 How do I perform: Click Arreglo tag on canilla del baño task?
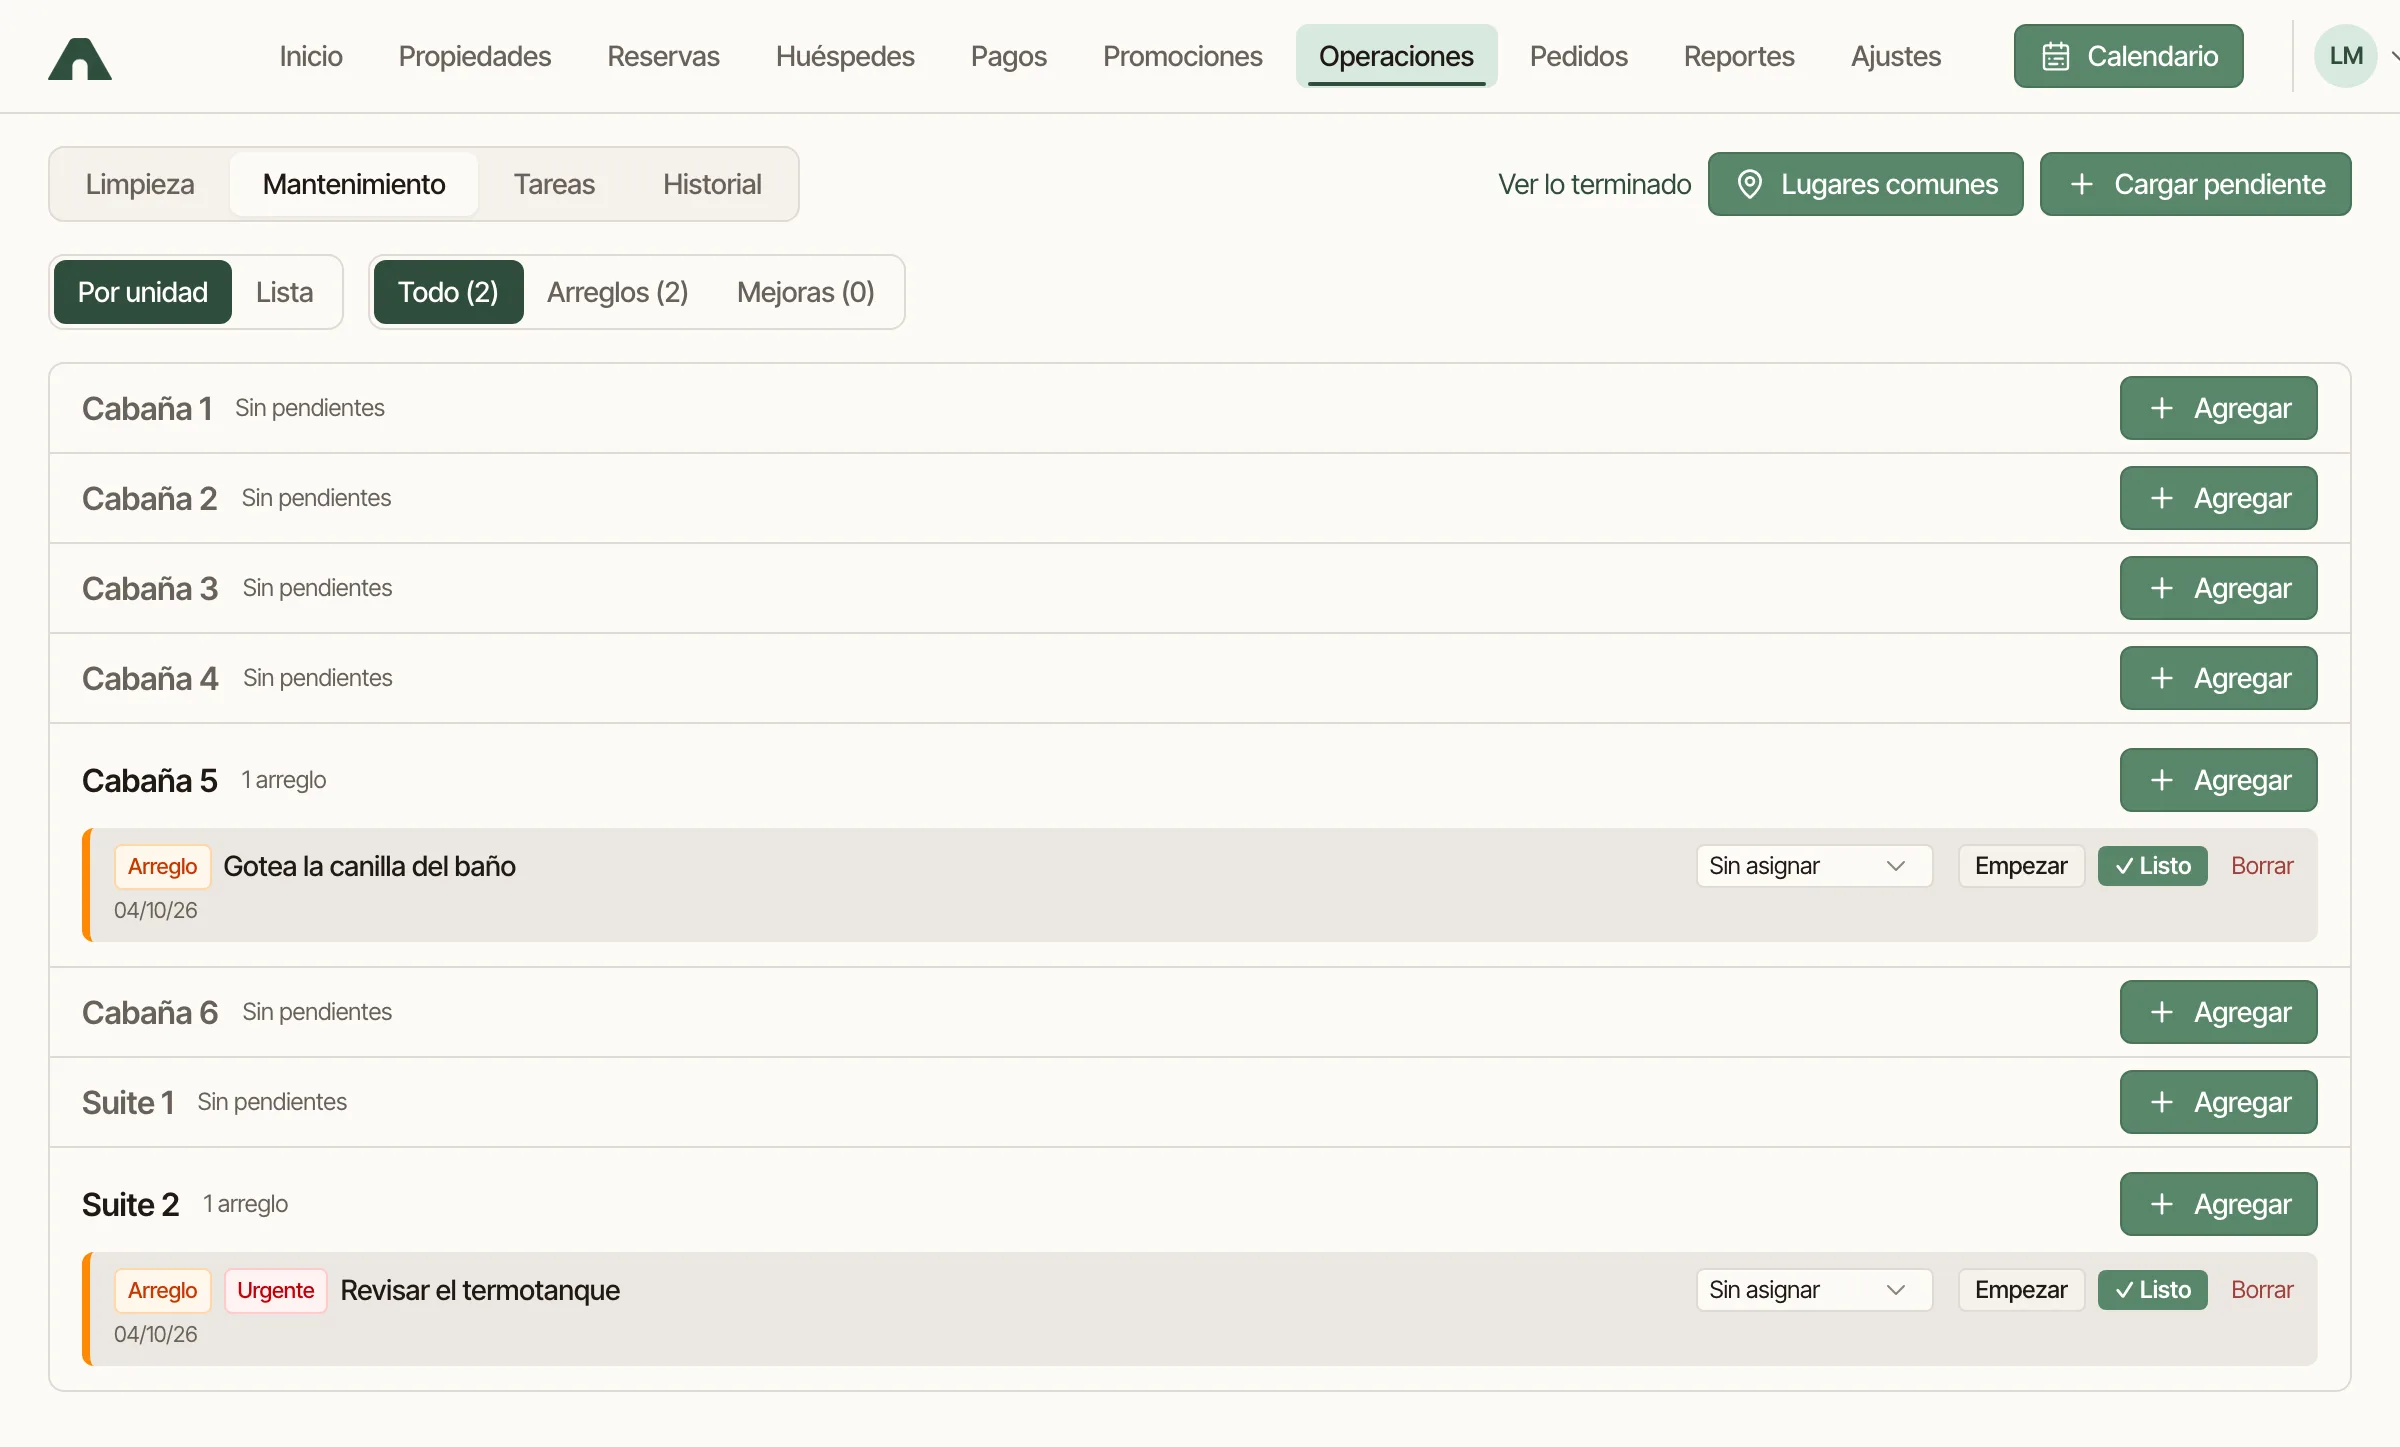(x=162, y=866)
